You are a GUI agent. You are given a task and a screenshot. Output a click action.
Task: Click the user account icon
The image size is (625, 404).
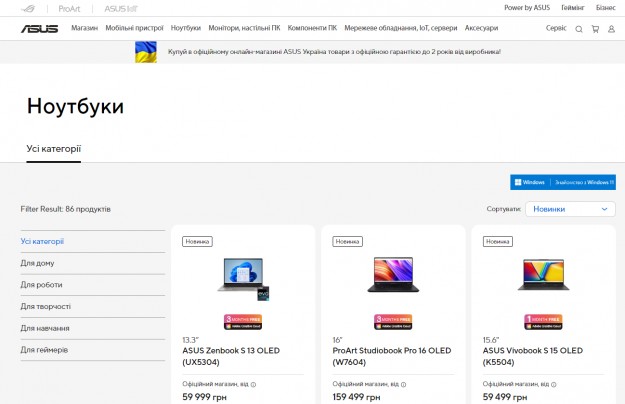coord(612,29)
